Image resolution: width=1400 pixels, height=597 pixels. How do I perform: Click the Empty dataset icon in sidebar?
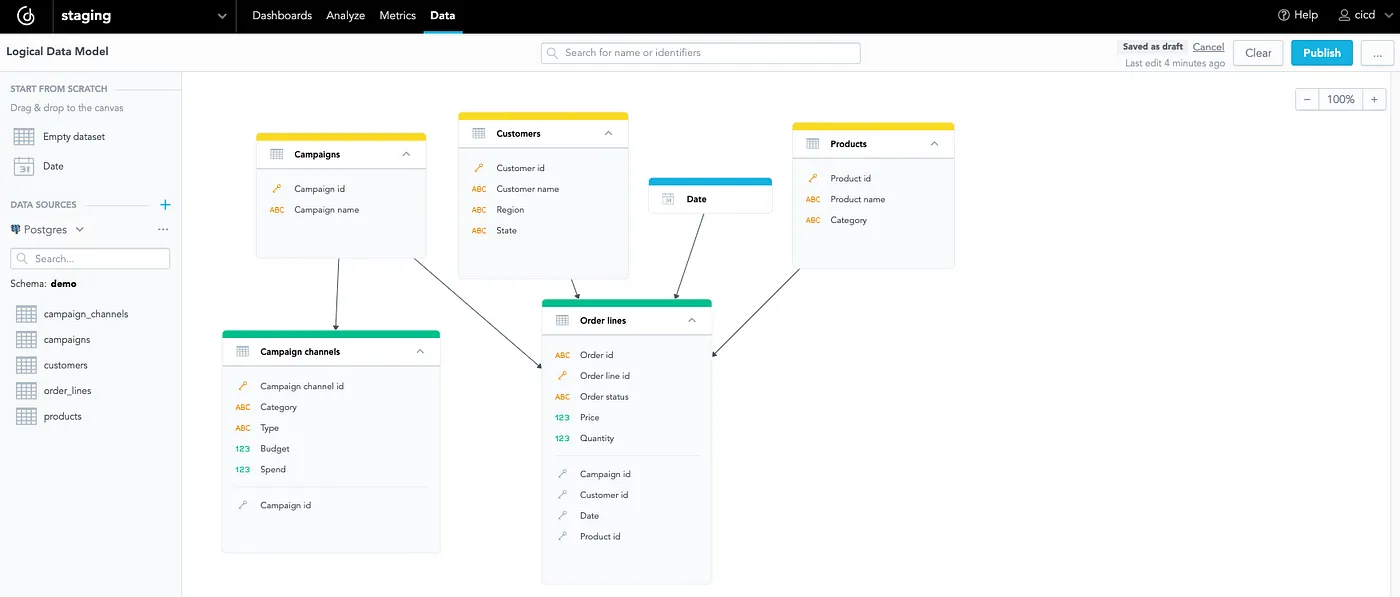tap(24, 136)
